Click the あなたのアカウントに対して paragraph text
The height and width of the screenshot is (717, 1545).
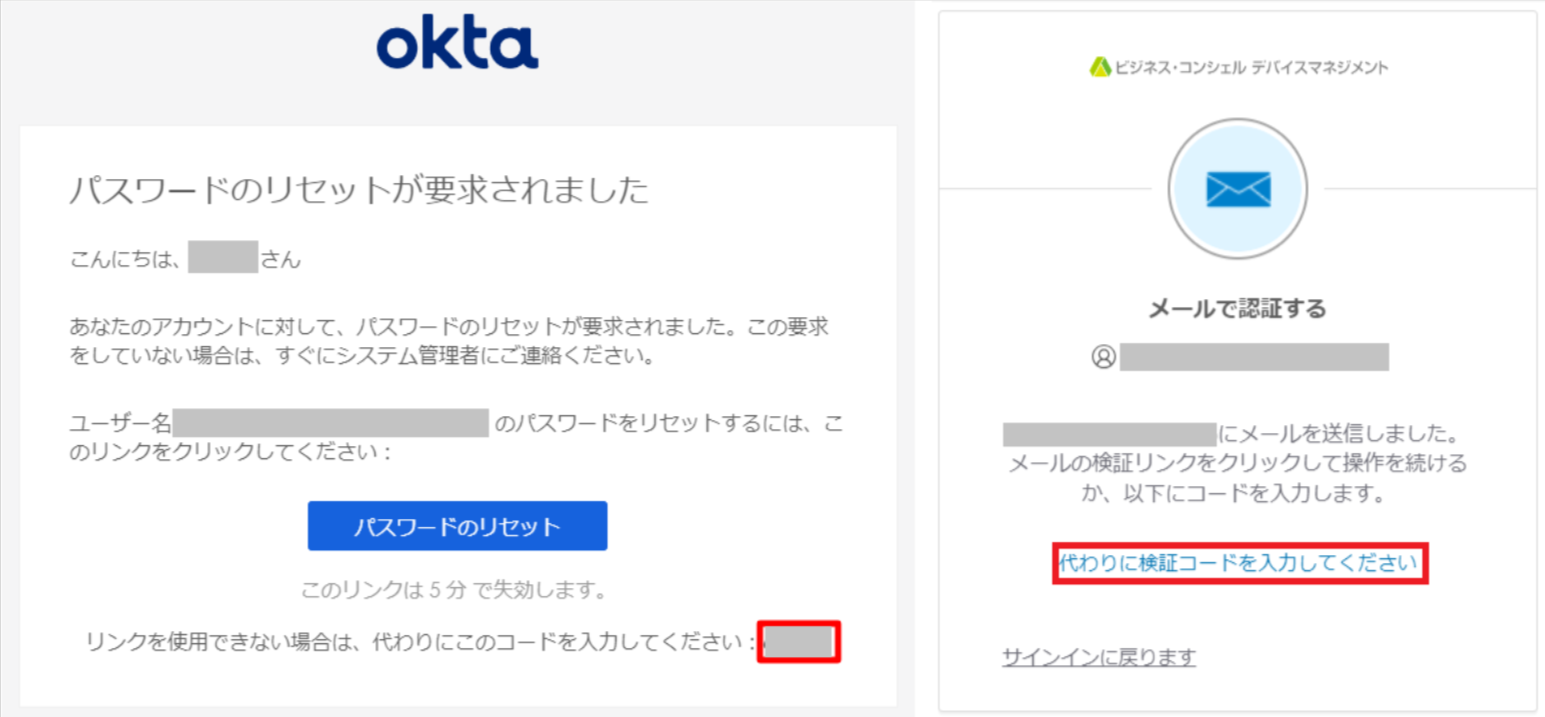[450, 341]
